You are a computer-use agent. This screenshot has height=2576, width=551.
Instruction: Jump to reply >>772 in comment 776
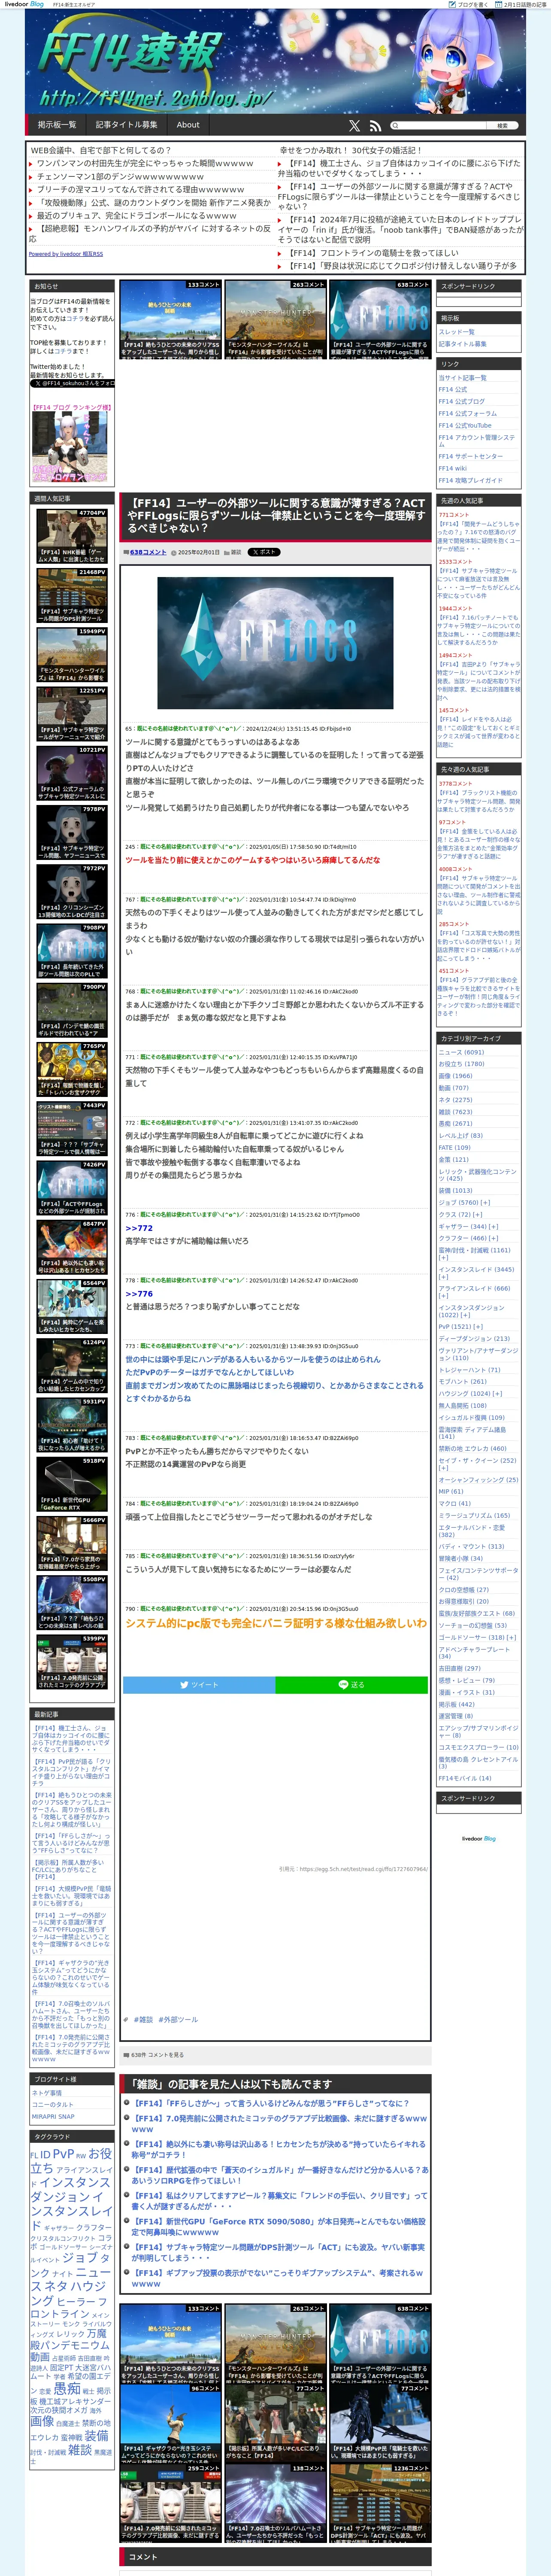click(x=139, y=1228)
